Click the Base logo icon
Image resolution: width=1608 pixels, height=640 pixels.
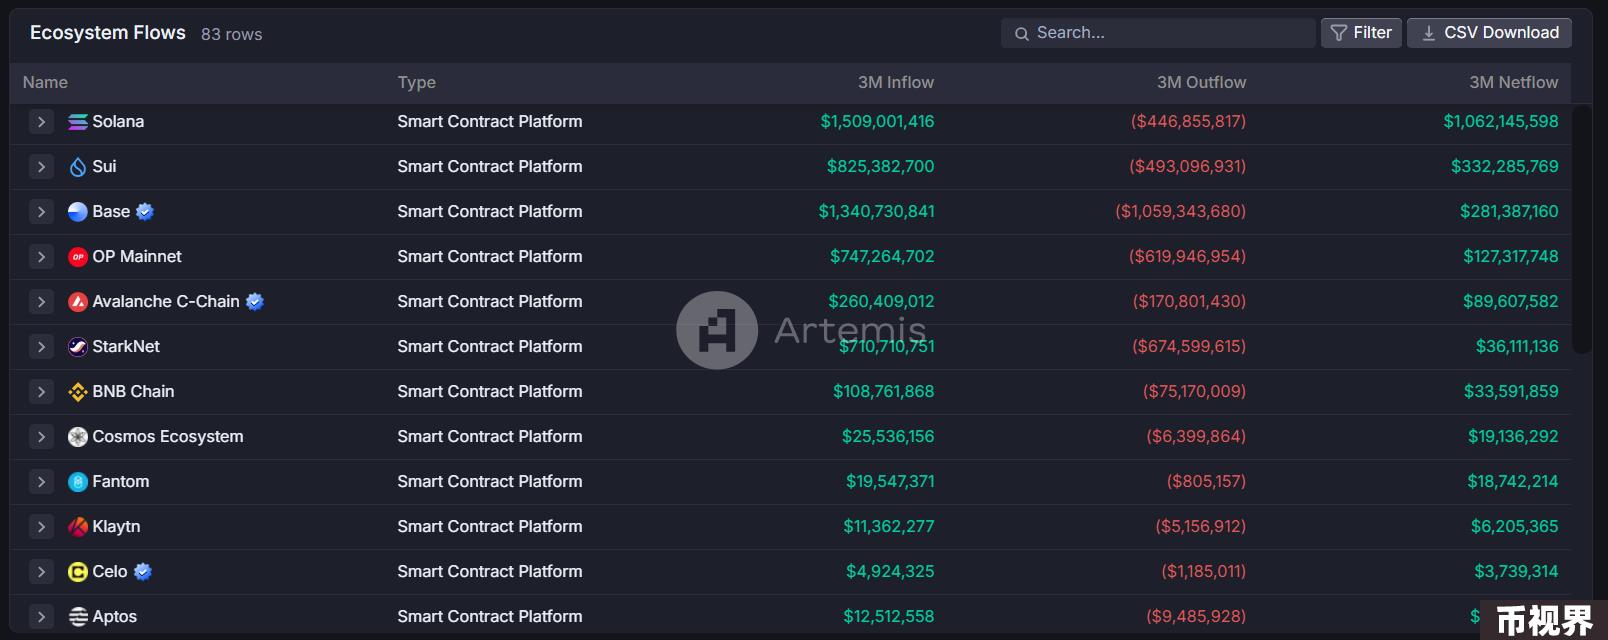[78, 212]
